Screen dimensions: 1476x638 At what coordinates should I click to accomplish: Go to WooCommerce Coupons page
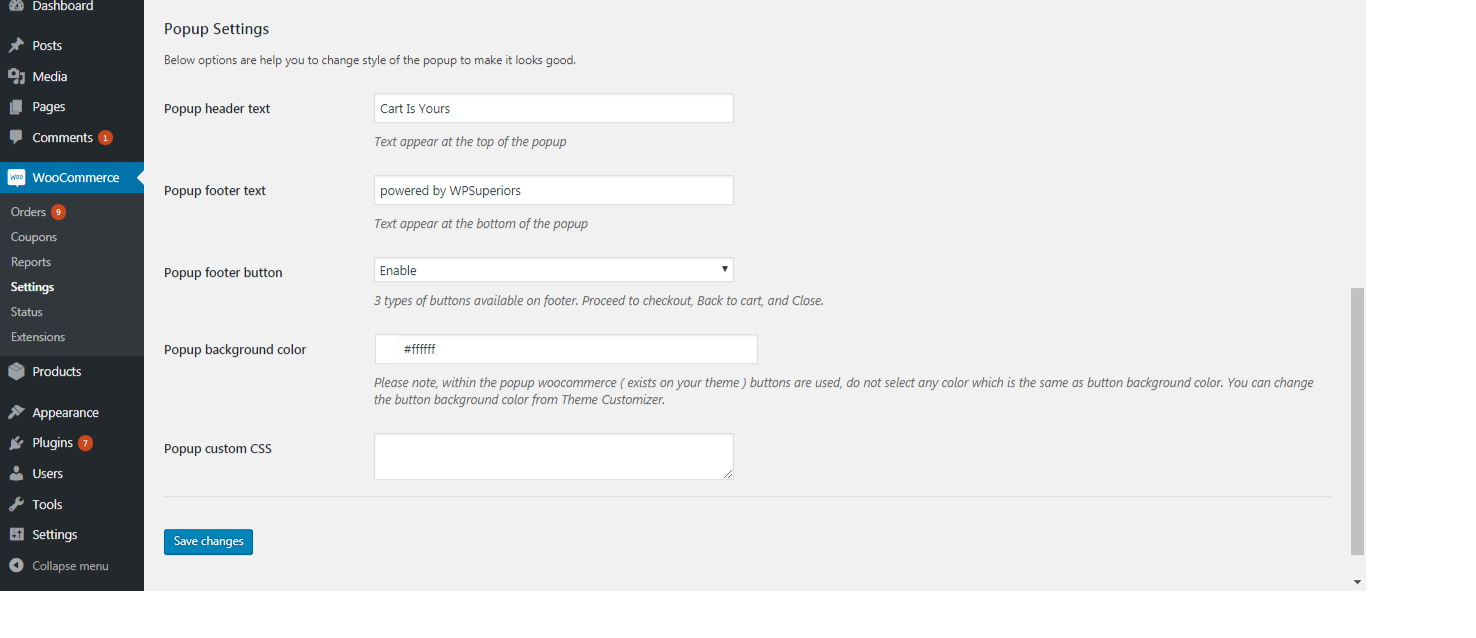[x=34, y=237]
